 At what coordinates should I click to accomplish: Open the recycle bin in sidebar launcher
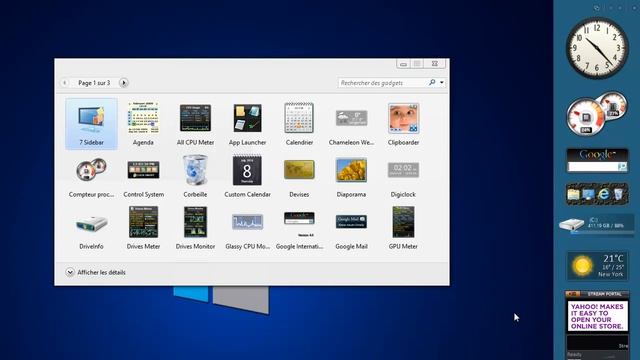tap(619, 194)
